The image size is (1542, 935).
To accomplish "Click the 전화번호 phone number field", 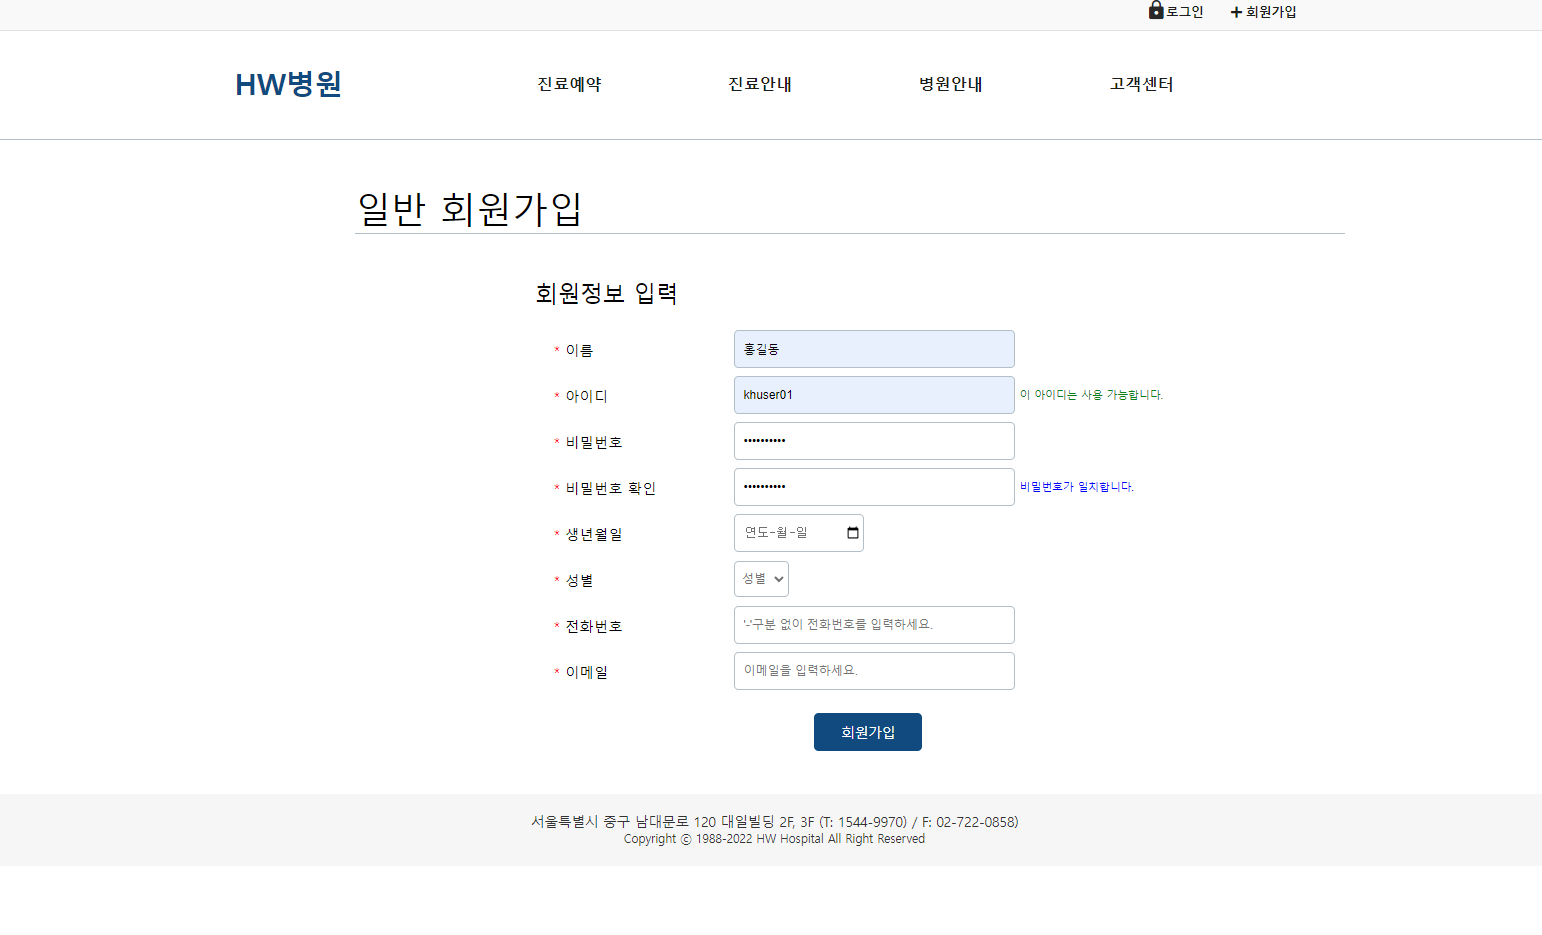I will coord(873,624).
